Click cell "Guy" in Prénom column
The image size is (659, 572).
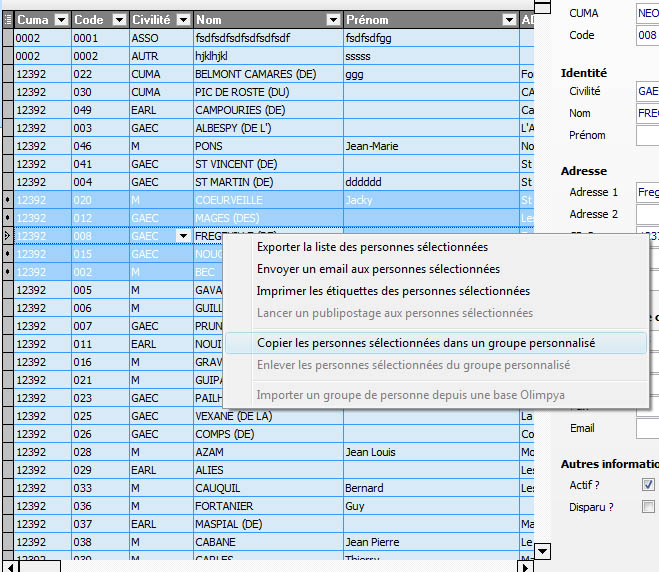(x=431, y=506)
